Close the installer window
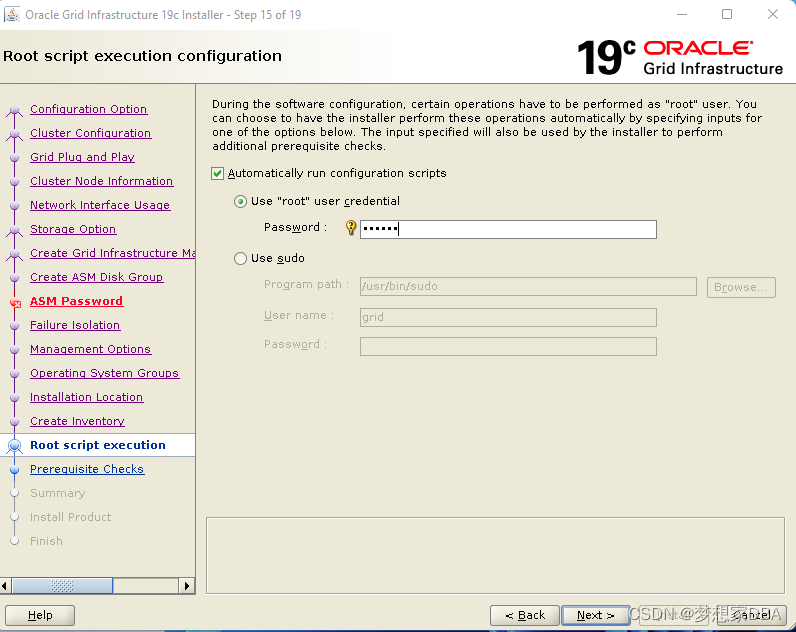 click(773, 14)
